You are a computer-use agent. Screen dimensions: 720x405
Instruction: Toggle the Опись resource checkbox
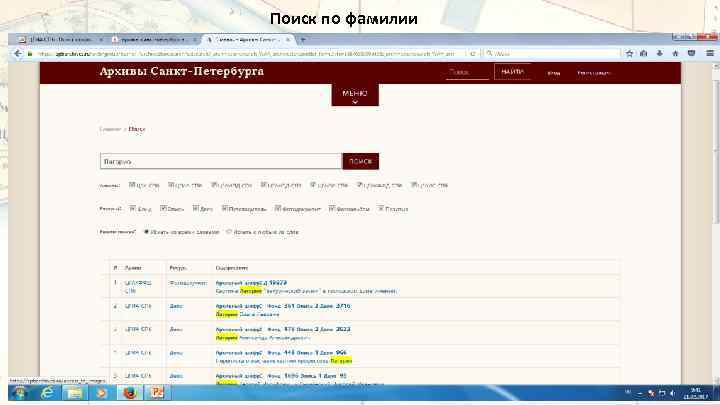(x=163, y=208)
